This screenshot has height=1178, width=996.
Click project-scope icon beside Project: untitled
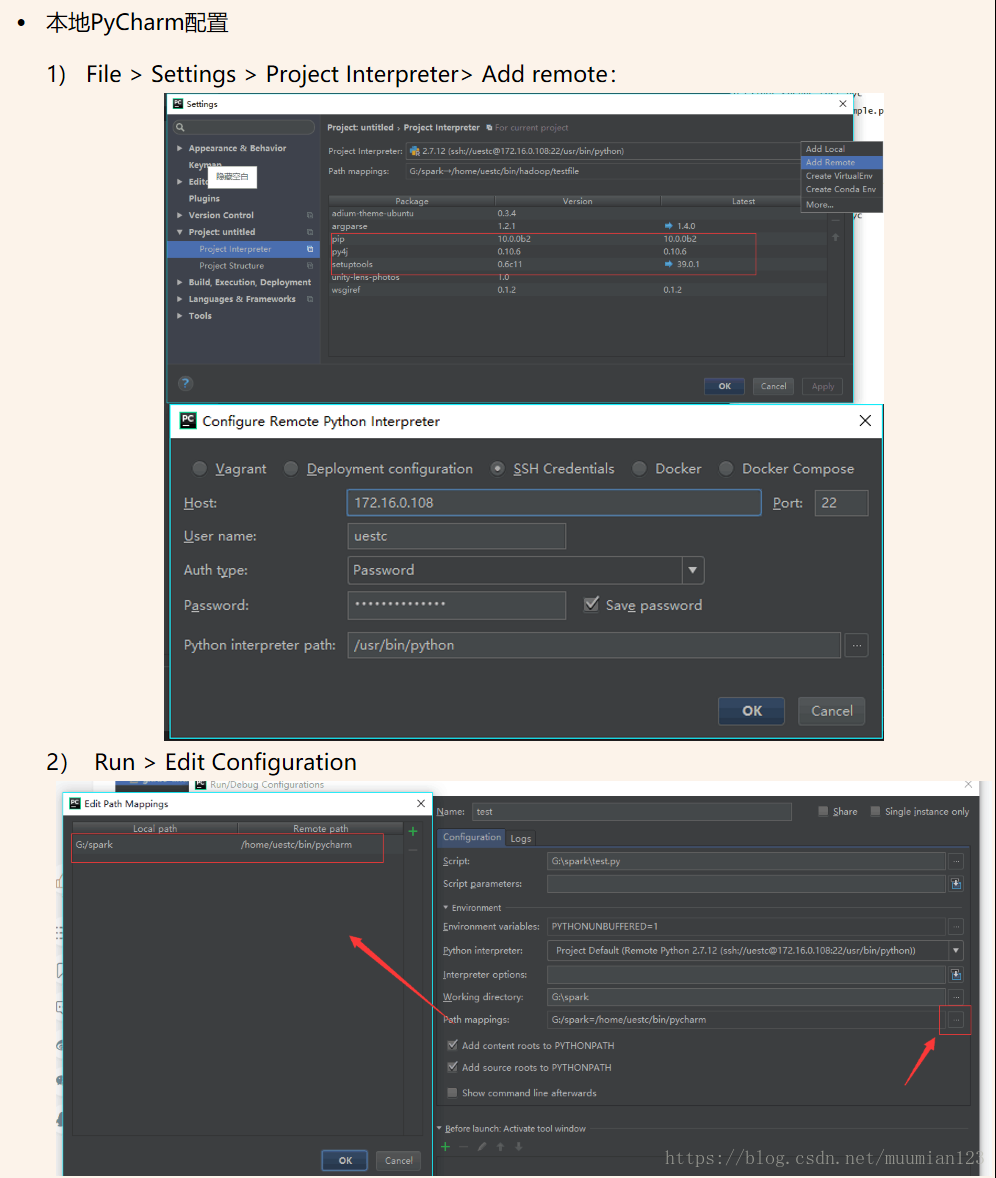(309, 232)
